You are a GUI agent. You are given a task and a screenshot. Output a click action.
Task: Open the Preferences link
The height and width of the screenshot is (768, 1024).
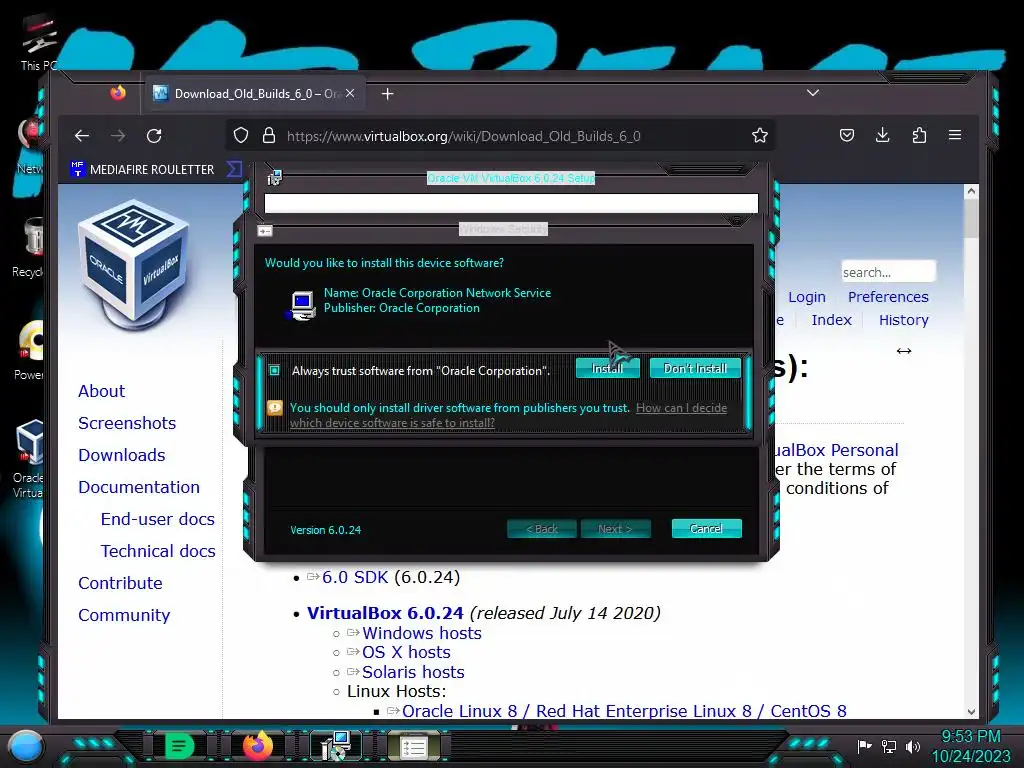(888, 297)
